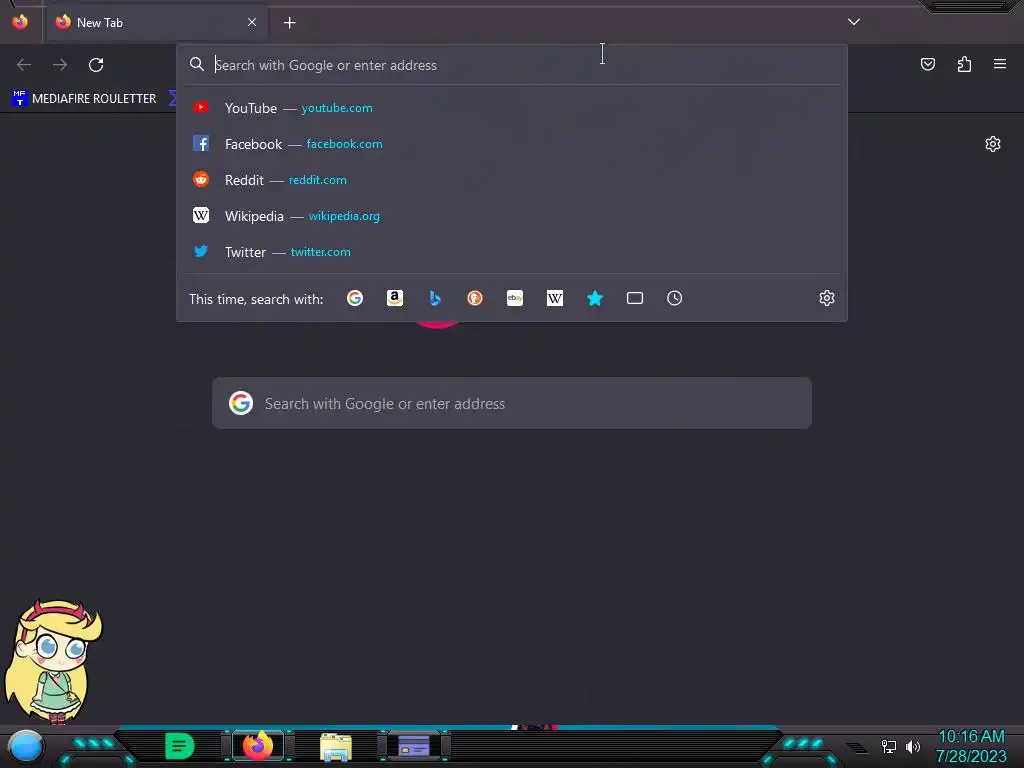Search in History clock icon
Viewport: 1024px width, 768px height.
(x=675, y=298)
